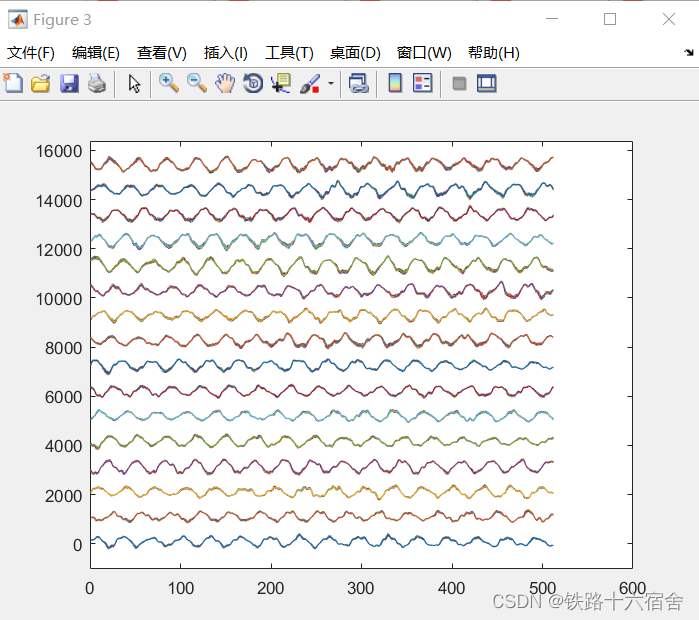Activate the Zoom In magnifier tool

[169, 83]
